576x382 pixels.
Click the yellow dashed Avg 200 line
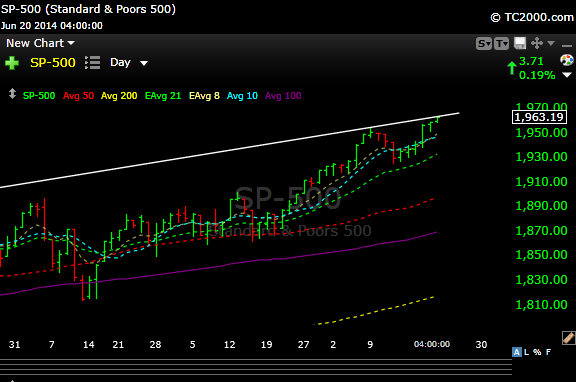click(375, 311)
